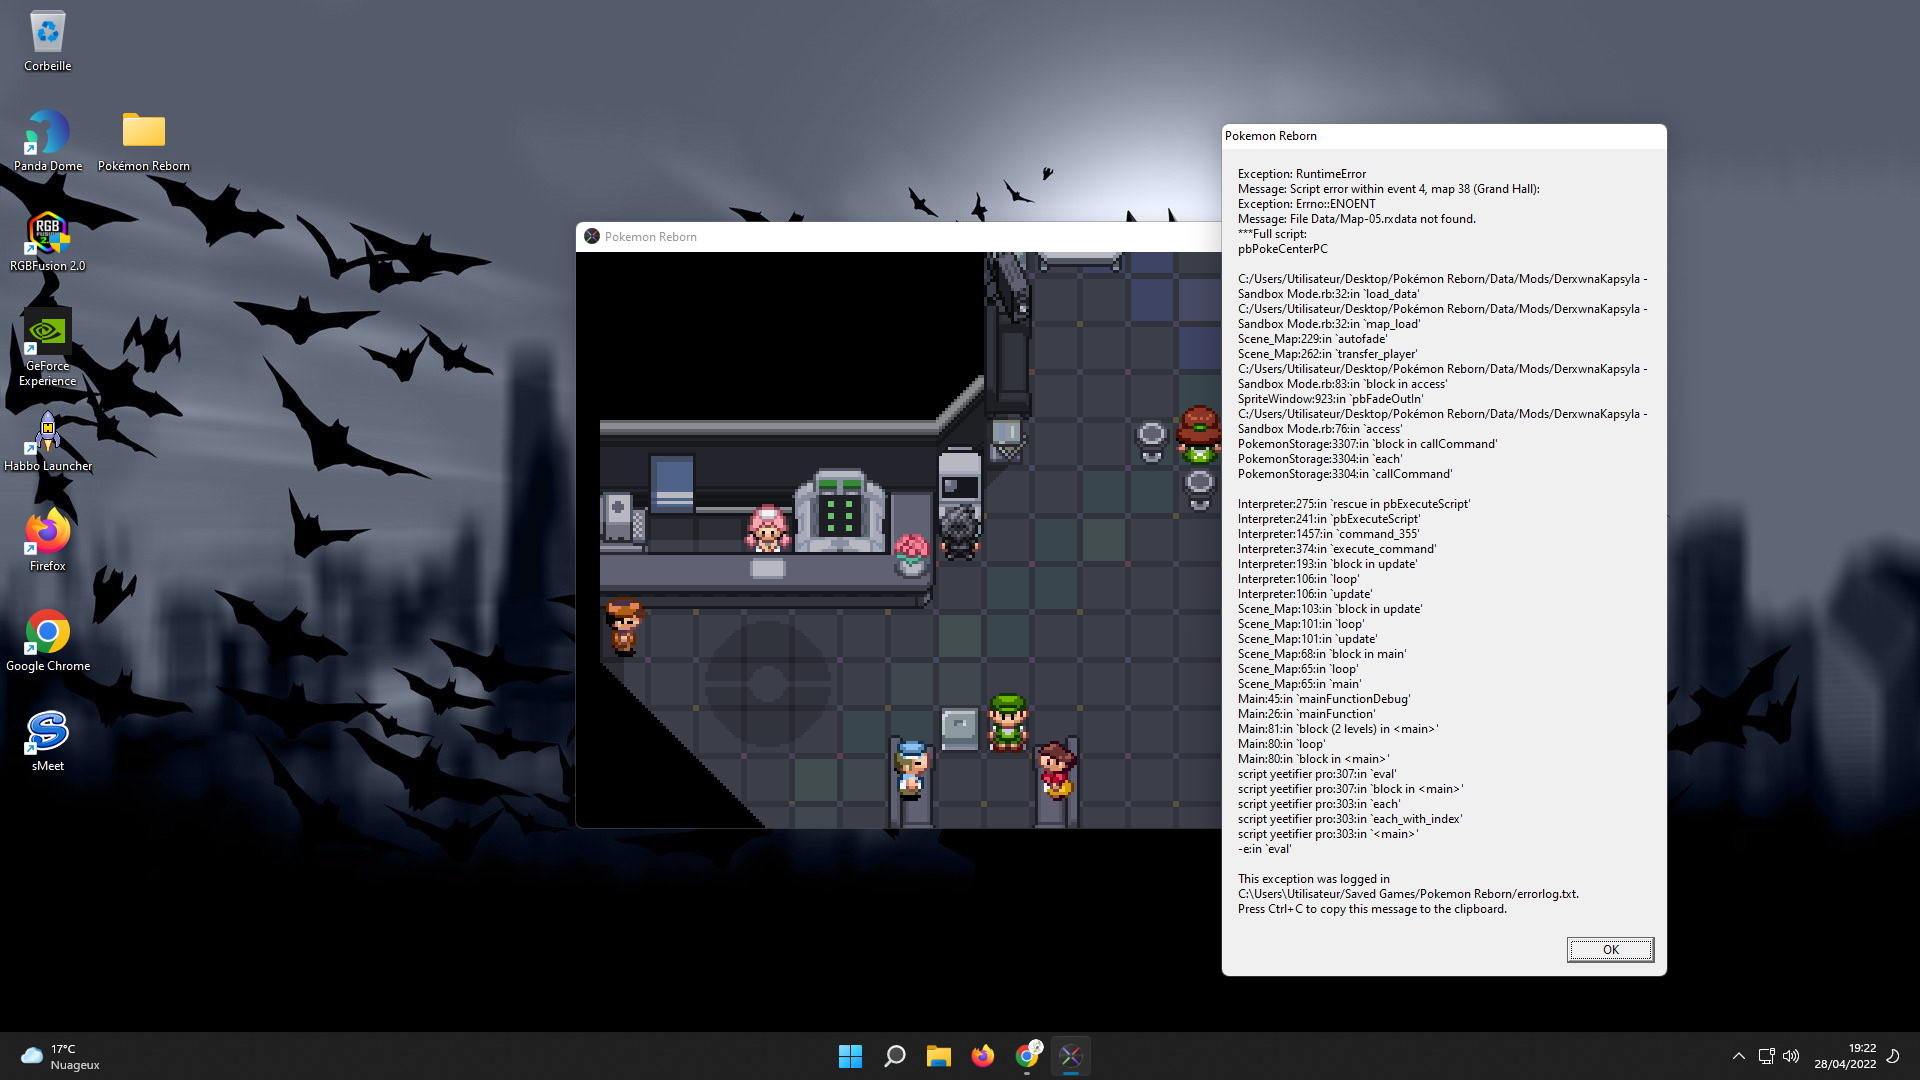Click the pink-haired nurse at the counter
The width and height of the screenshot is (1920, 1080).
[x=767, y=528]
